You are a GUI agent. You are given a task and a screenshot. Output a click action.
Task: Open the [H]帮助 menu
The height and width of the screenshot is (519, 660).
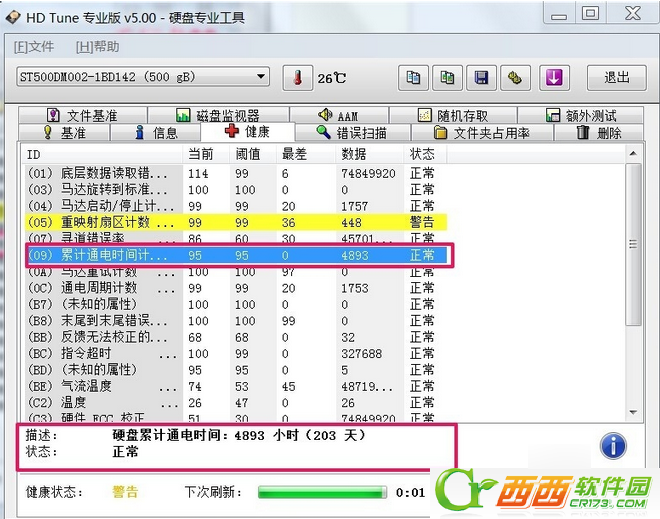pyautogui.click(x=98, y=47)
